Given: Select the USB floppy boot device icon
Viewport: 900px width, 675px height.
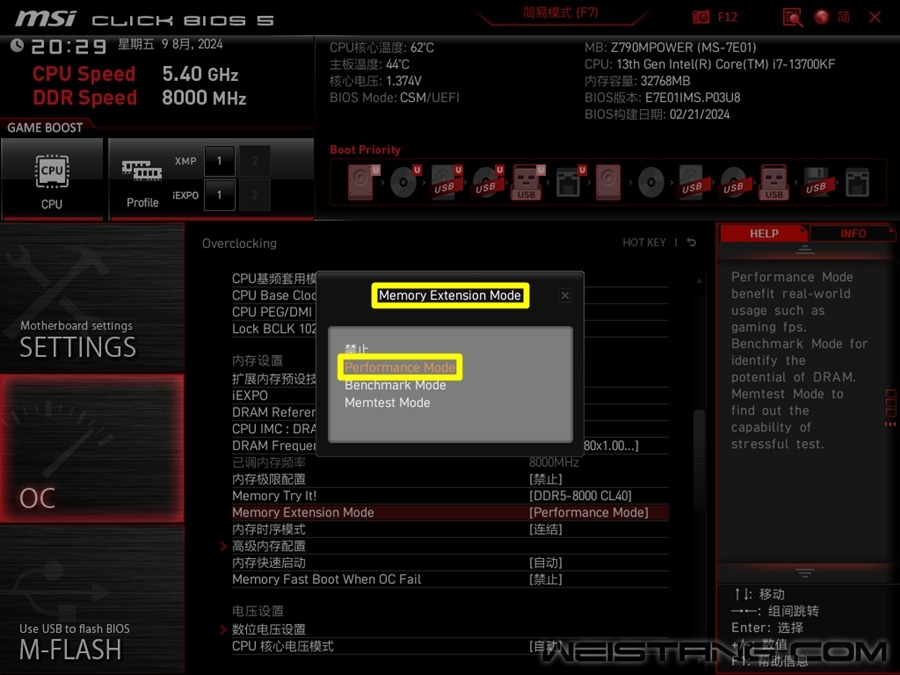Looking at the screenshot, I should (x=816, y=182).
